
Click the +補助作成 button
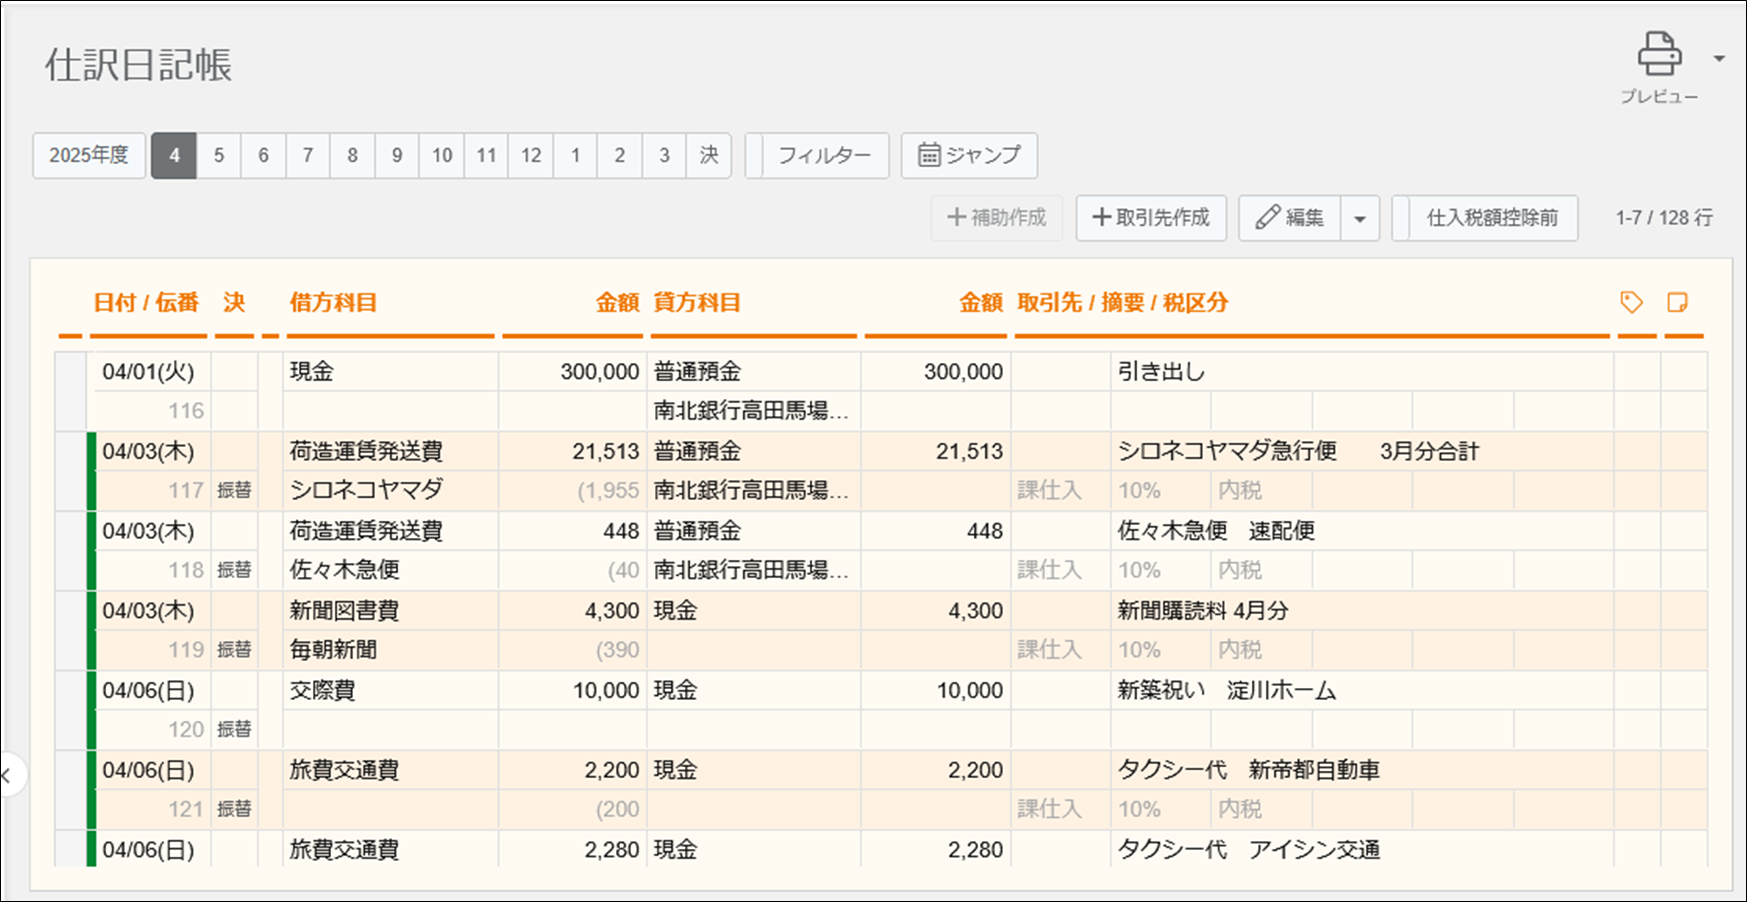coord(996,218)
